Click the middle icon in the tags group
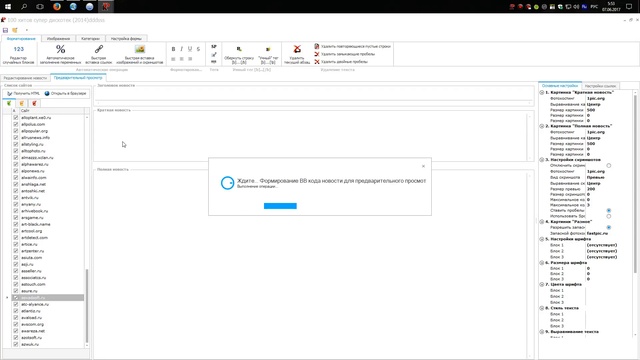The height and width of the screenshot is (360, 640). pos(213,54)
